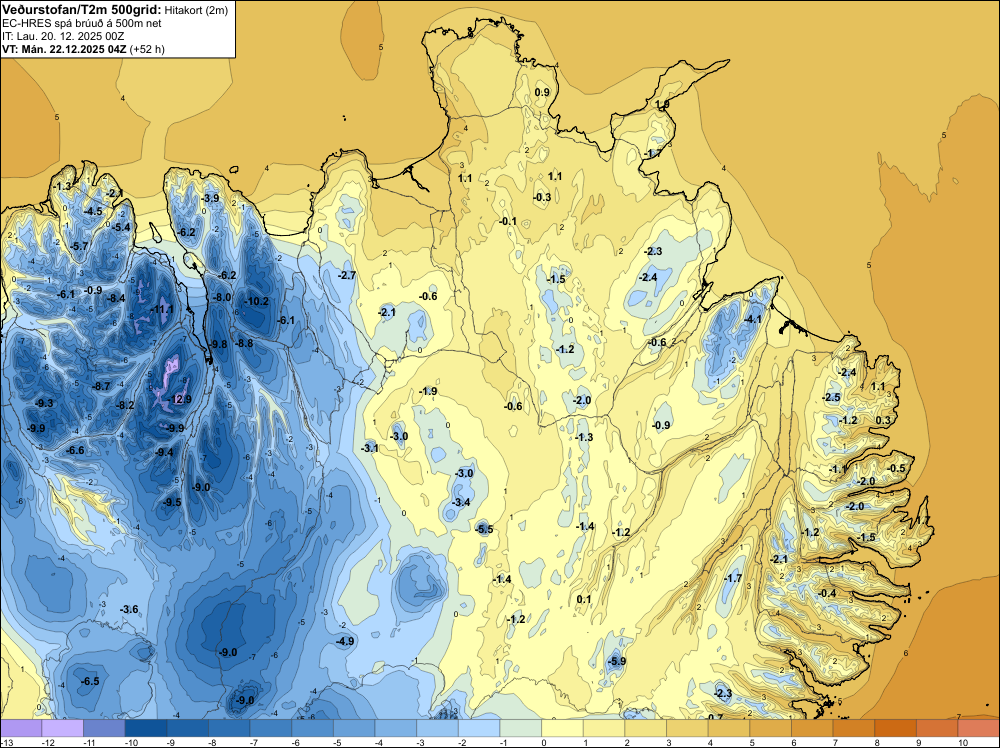Select the -9.5 temperature label
The width and height of the screenshot is (1000, 748).
pos(172,502)
